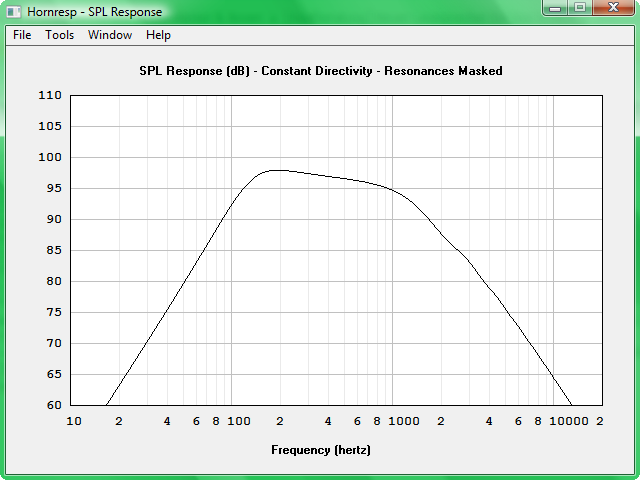The width and height of the screenshot is (640, 480).
Task: Click the 90 dB axis label
Action: click(x=54, y=219)
